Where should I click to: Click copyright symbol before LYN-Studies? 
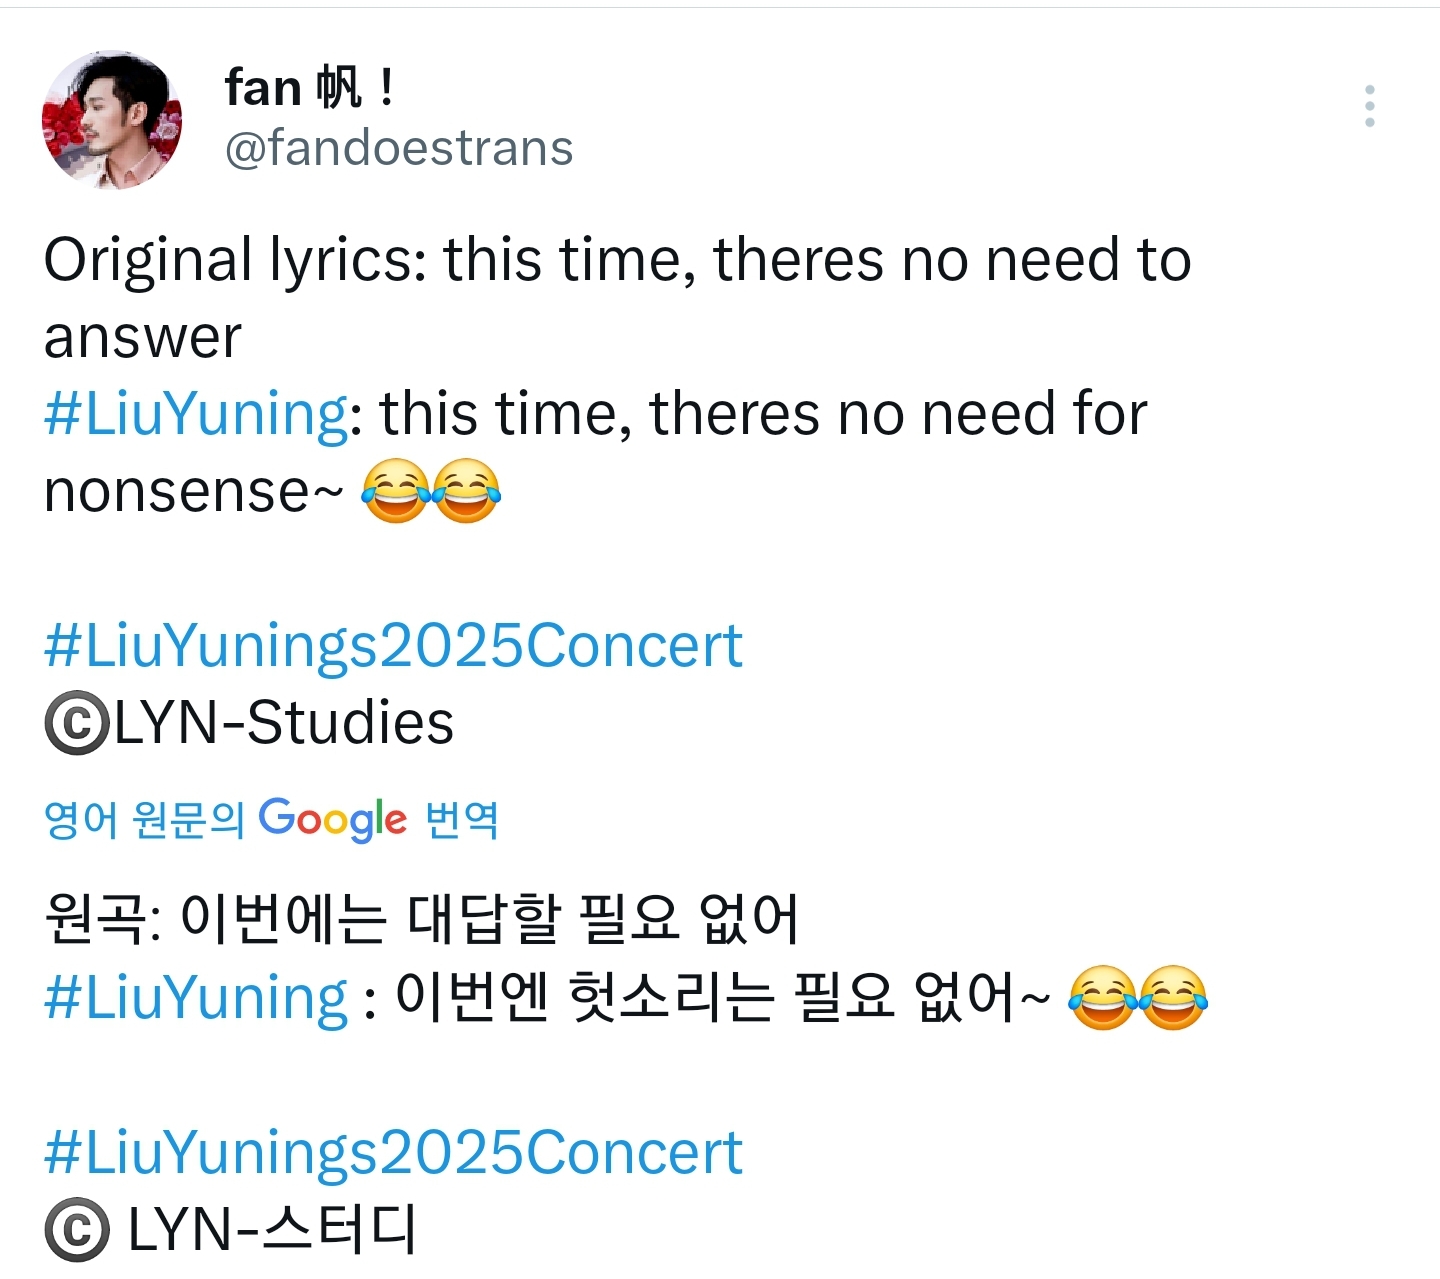tap(76, 724)
